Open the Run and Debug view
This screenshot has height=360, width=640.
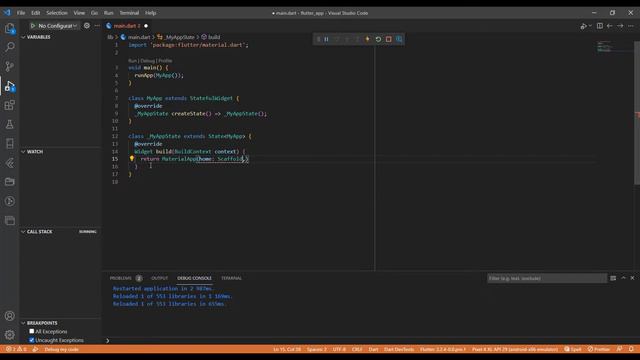click(10, 86)
